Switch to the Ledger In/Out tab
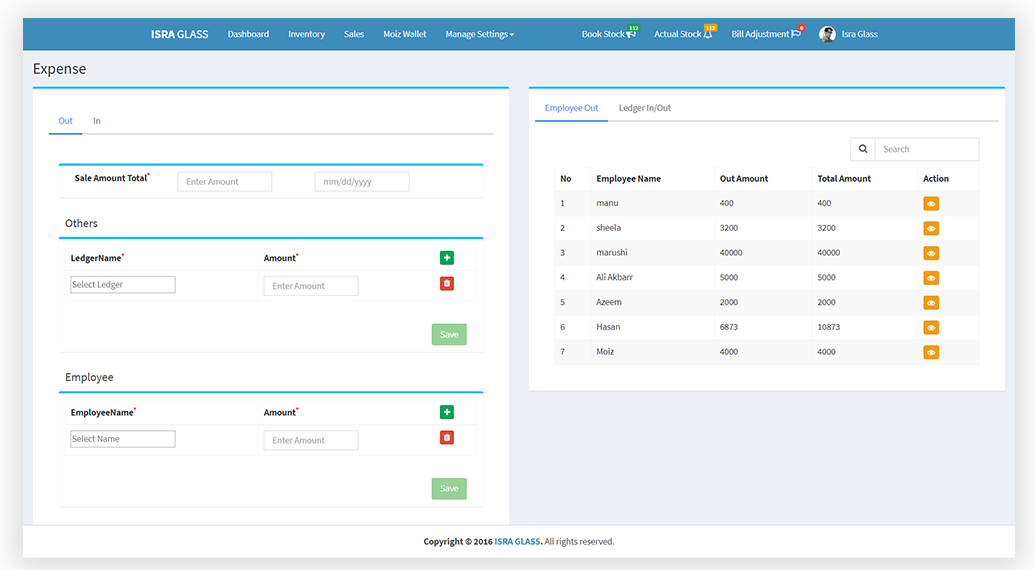Screen dimensions: 1035x570 pyautogui.click(x=644, y=108)
